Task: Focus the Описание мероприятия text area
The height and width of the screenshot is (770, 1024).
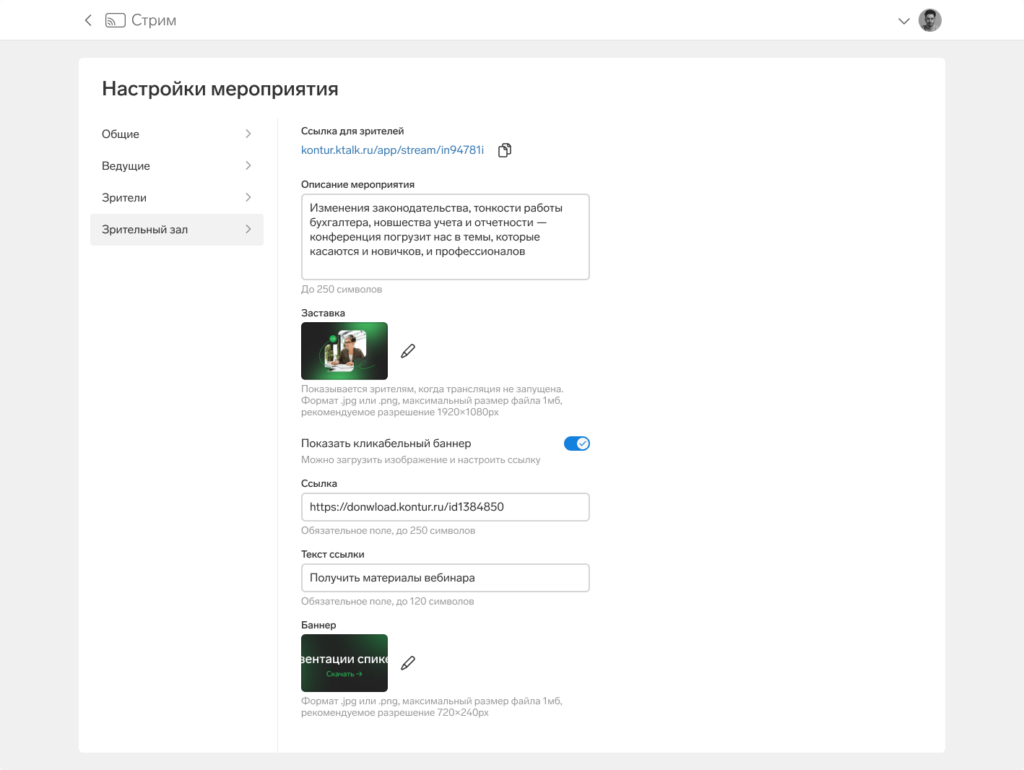Action: 445,237
